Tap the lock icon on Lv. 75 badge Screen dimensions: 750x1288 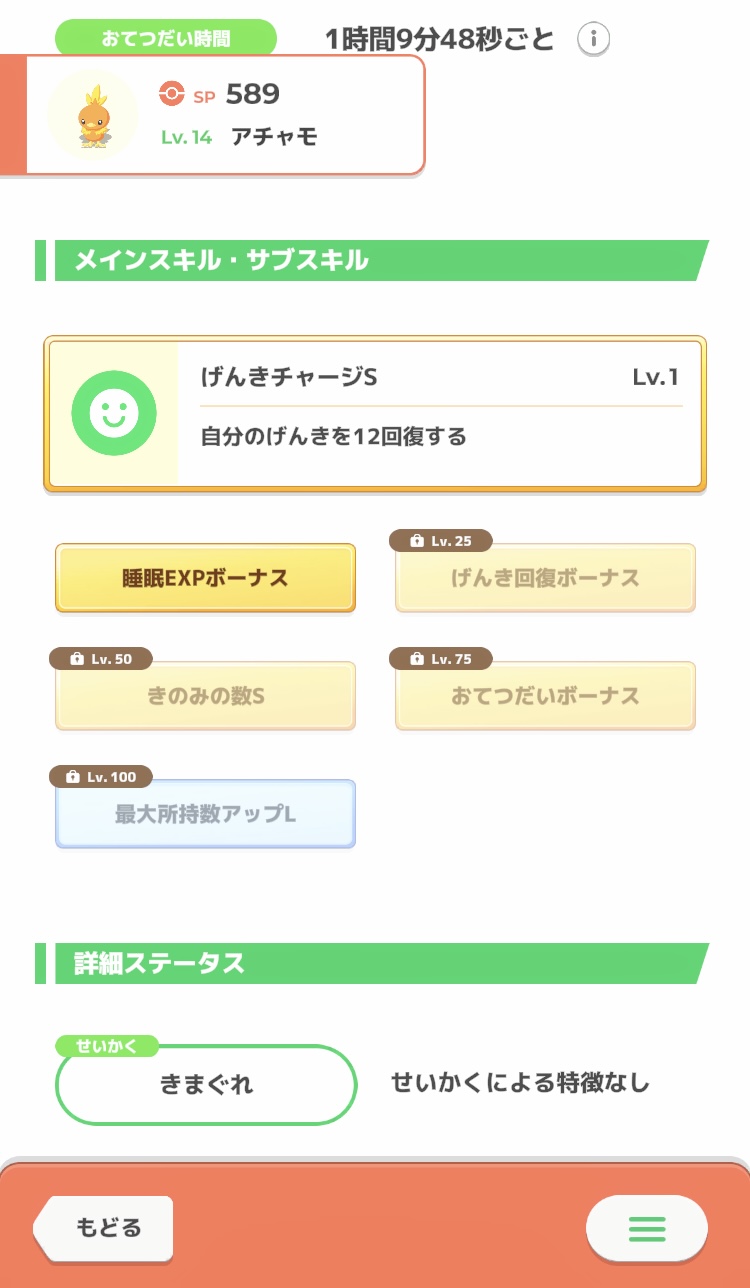(417, 659)
